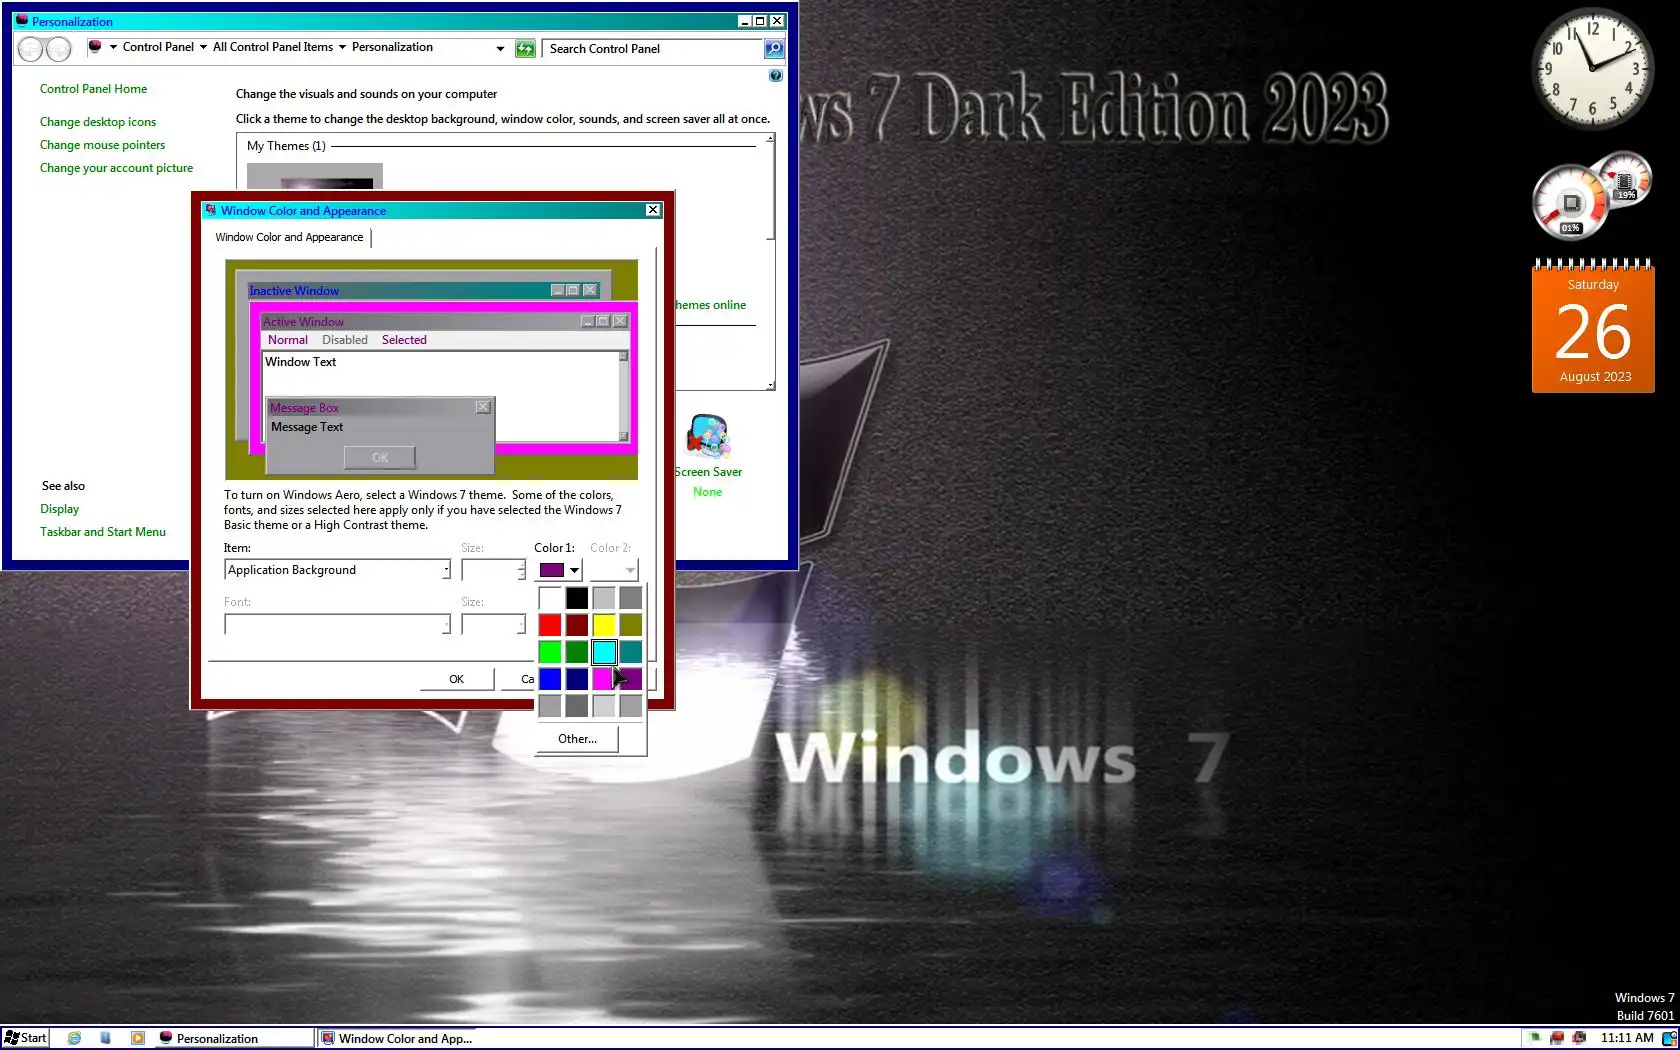This screenshot has height=1050, width=1680.
Task: Pick the white color swatch
Action: pyautogui.click(x=550, y=598)
